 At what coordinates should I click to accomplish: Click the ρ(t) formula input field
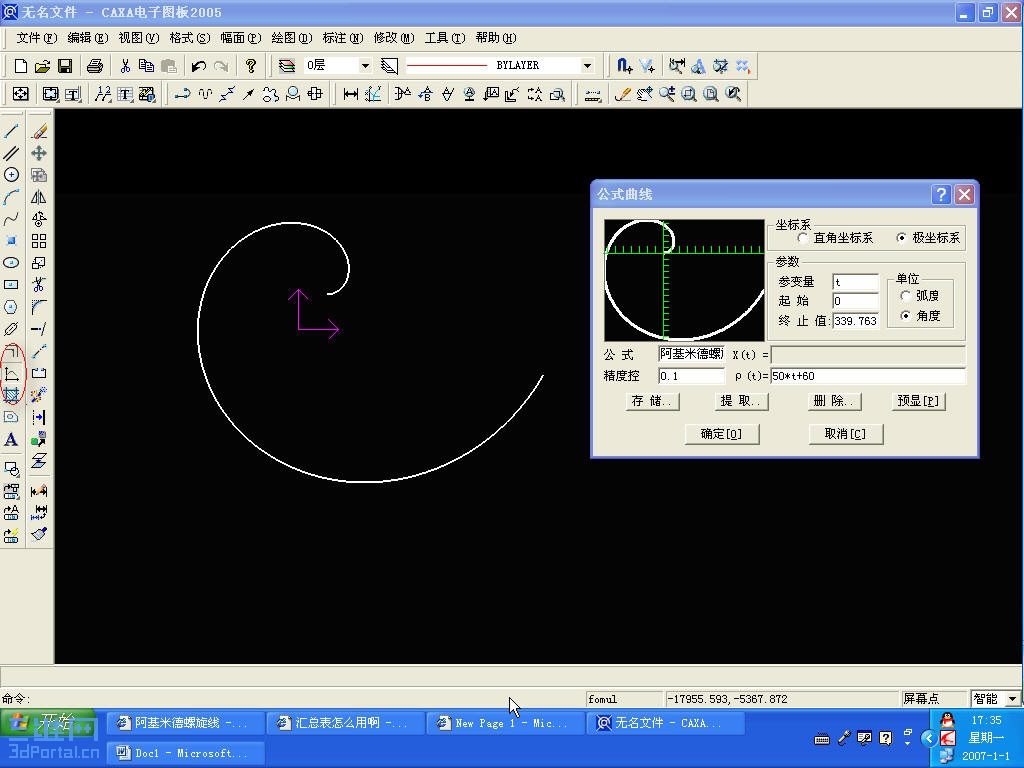click(866, 376)
